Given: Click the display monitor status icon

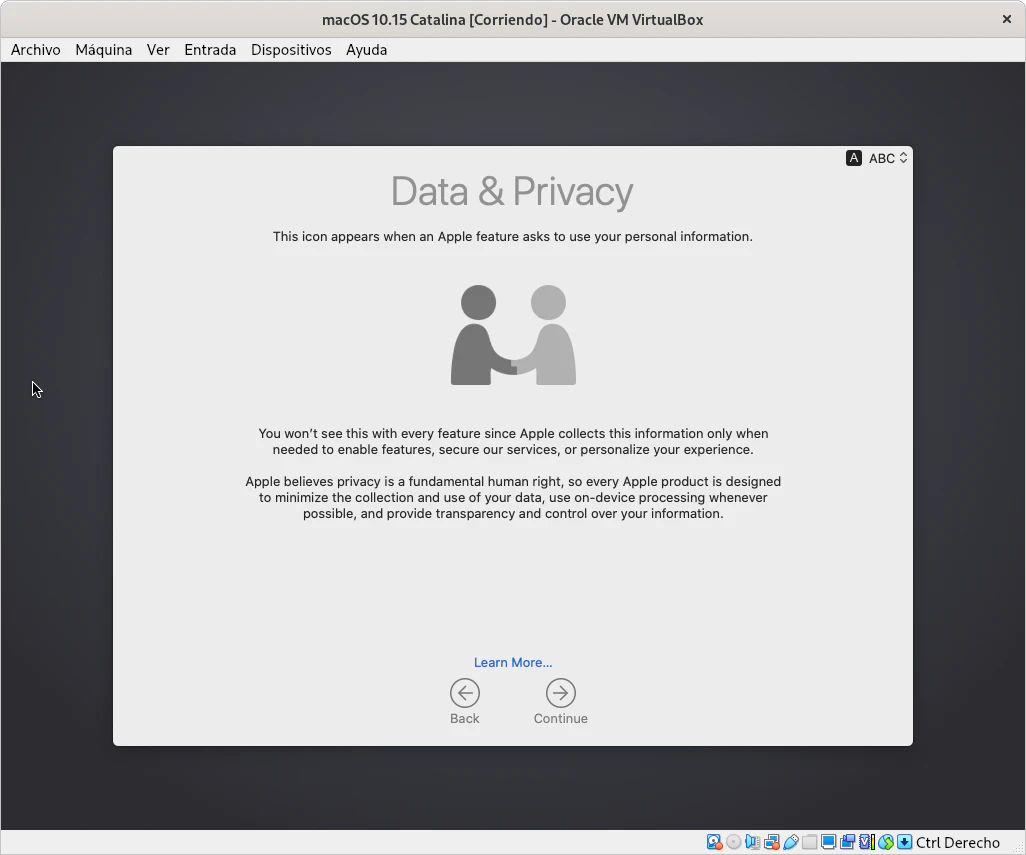Looking at the screenshot, I should coord(829,842).
